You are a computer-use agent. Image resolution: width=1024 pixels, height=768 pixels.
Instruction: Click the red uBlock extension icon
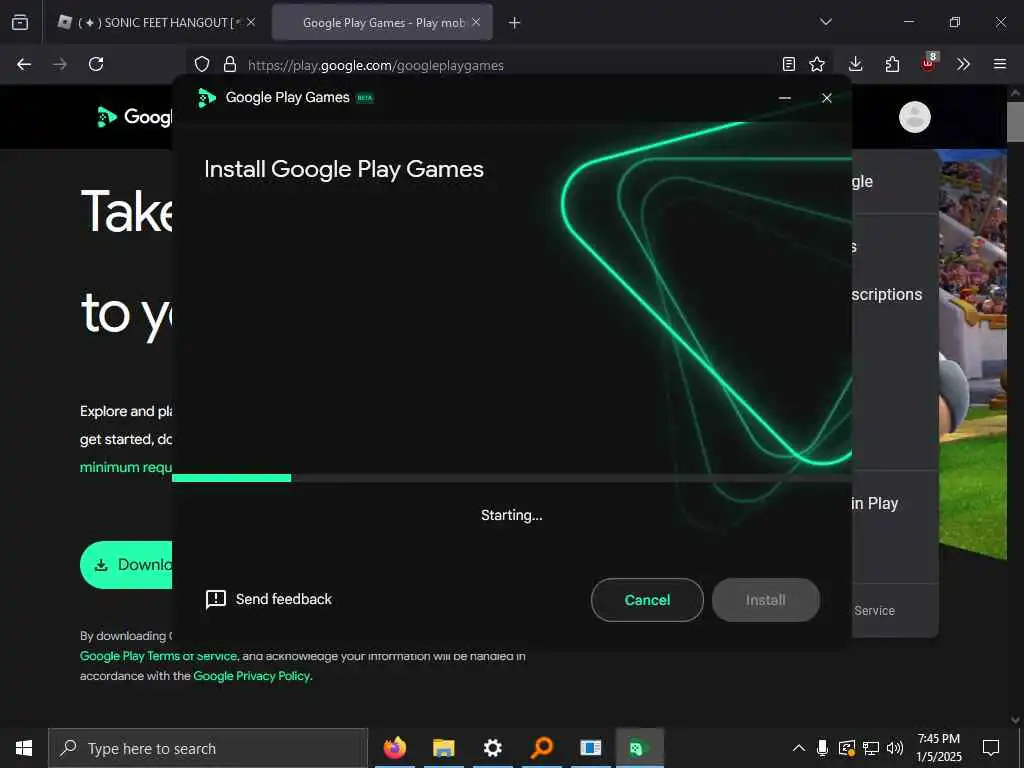[929, 63]
